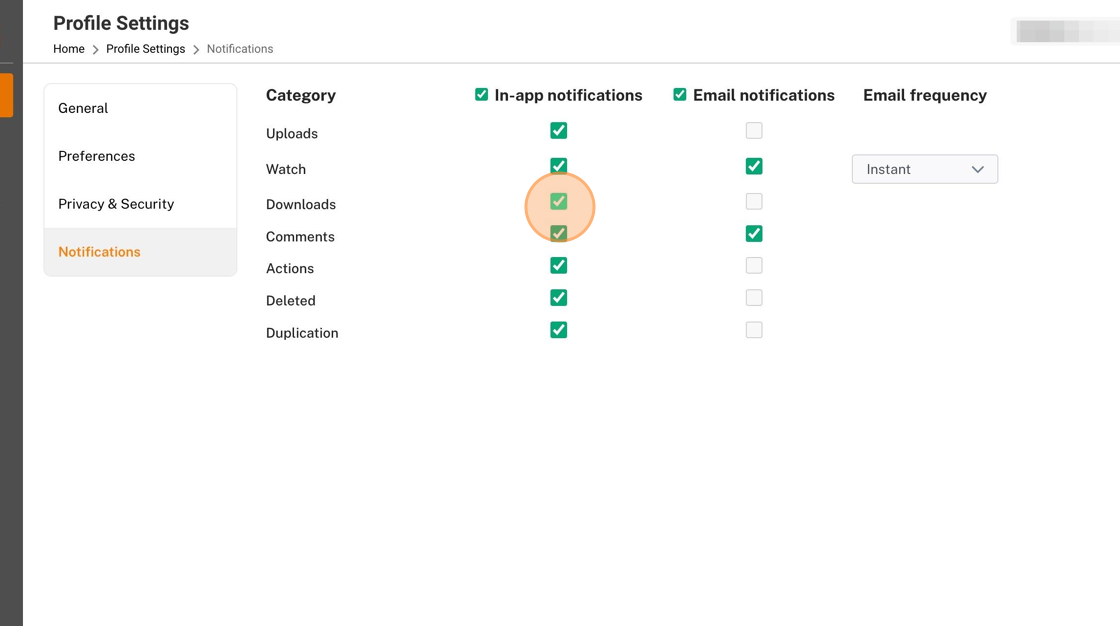The image size is (1120, 626).
Task: Disable in-app notifications for Deleted
Action: pyautogui.click(x=559, y=298)
